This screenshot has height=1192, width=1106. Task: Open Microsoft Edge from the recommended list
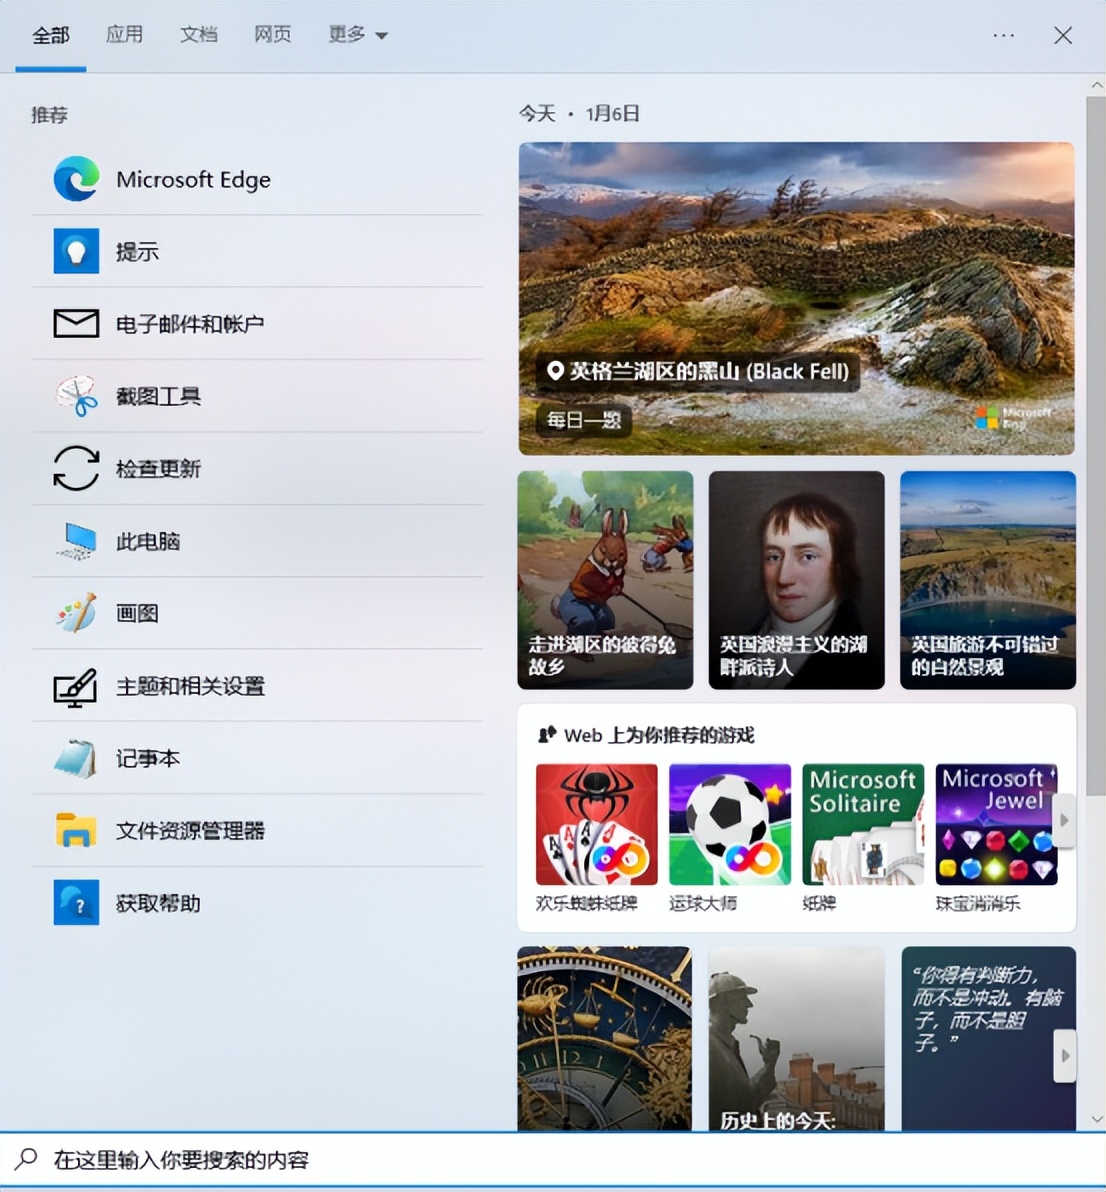tap(193, 180)
